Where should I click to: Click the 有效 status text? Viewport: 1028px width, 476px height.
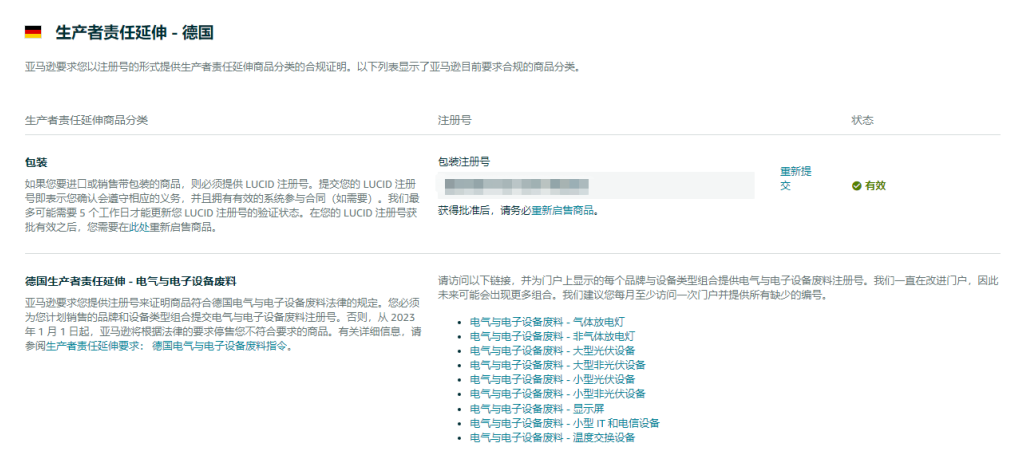pos(875,186)
